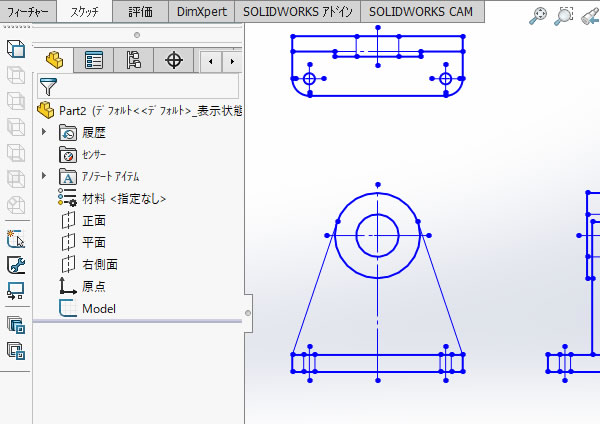
Task: Select the inner circle in front view
Action: click(377, 235)
